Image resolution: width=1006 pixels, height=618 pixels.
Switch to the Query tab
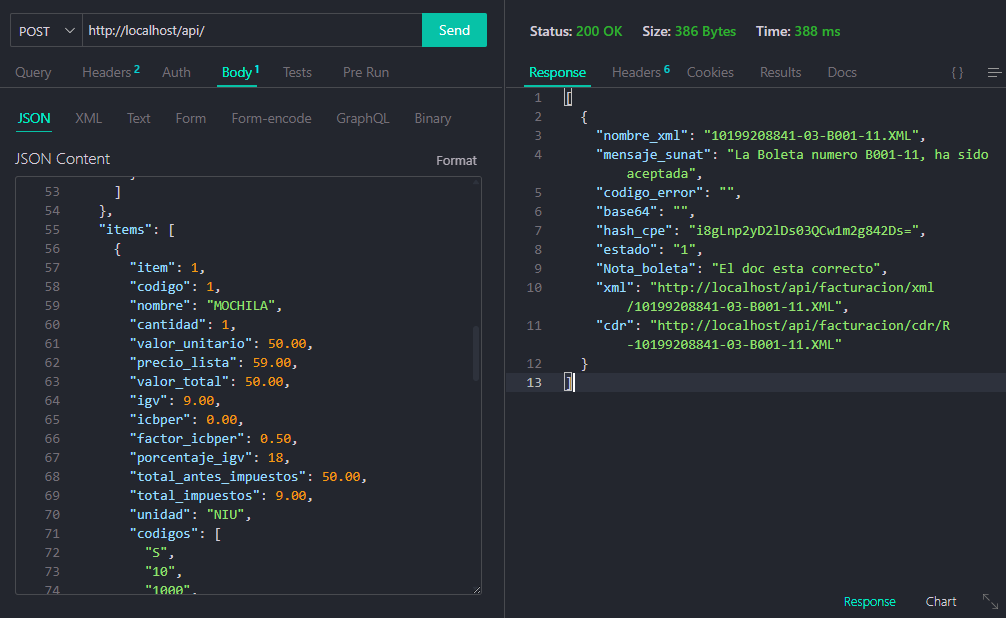[33, 72]
